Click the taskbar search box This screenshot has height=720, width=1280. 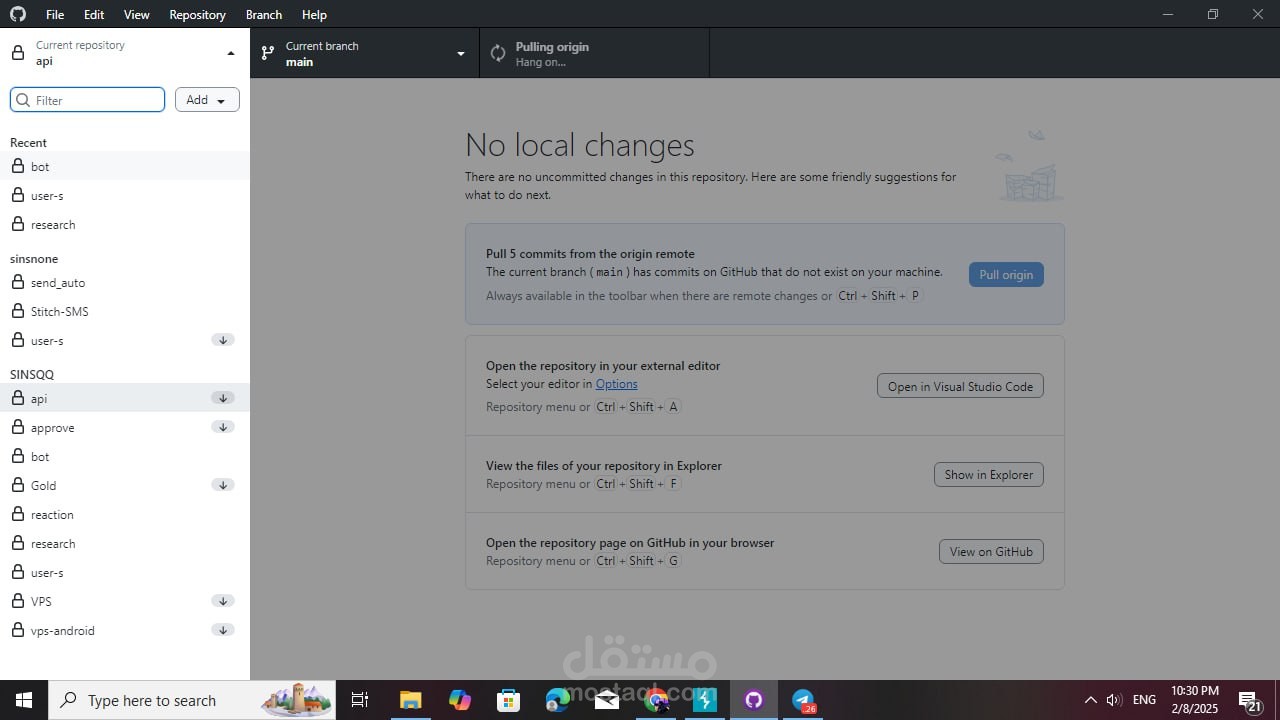click(194, 700)
